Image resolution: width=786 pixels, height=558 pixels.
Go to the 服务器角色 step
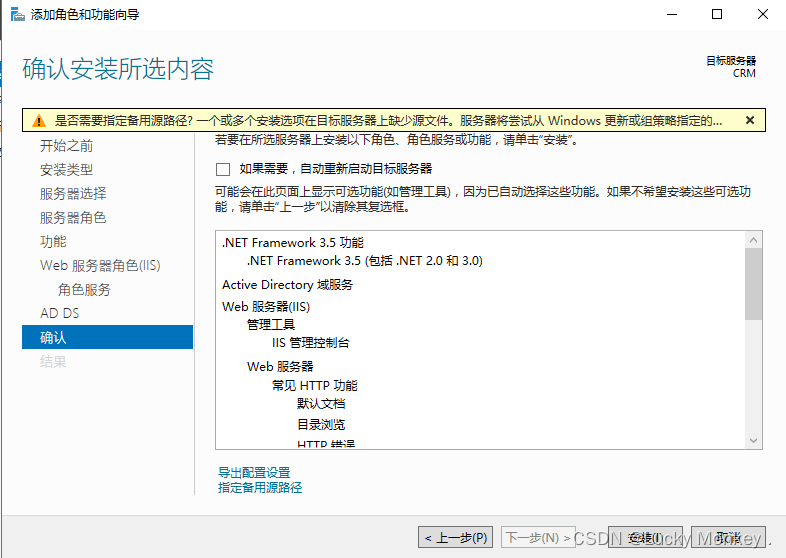click(73, 218)
